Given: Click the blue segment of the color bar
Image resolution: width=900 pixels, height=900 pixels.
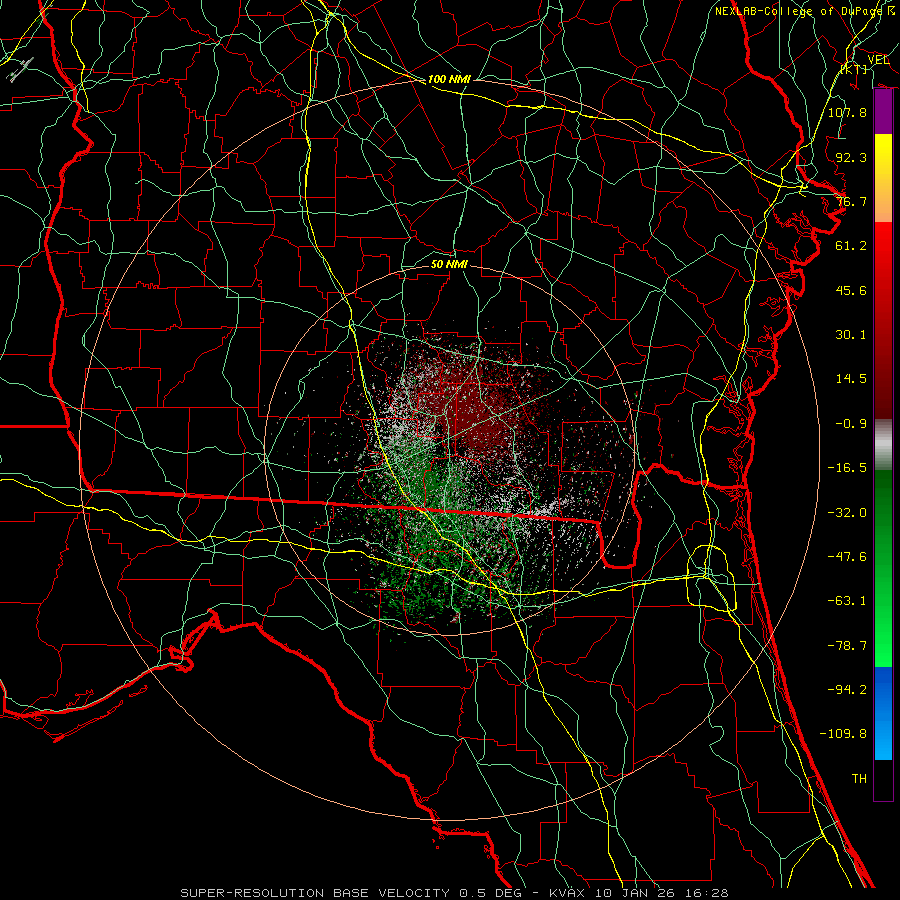Looking at the screenshot, I should [883, 713].
